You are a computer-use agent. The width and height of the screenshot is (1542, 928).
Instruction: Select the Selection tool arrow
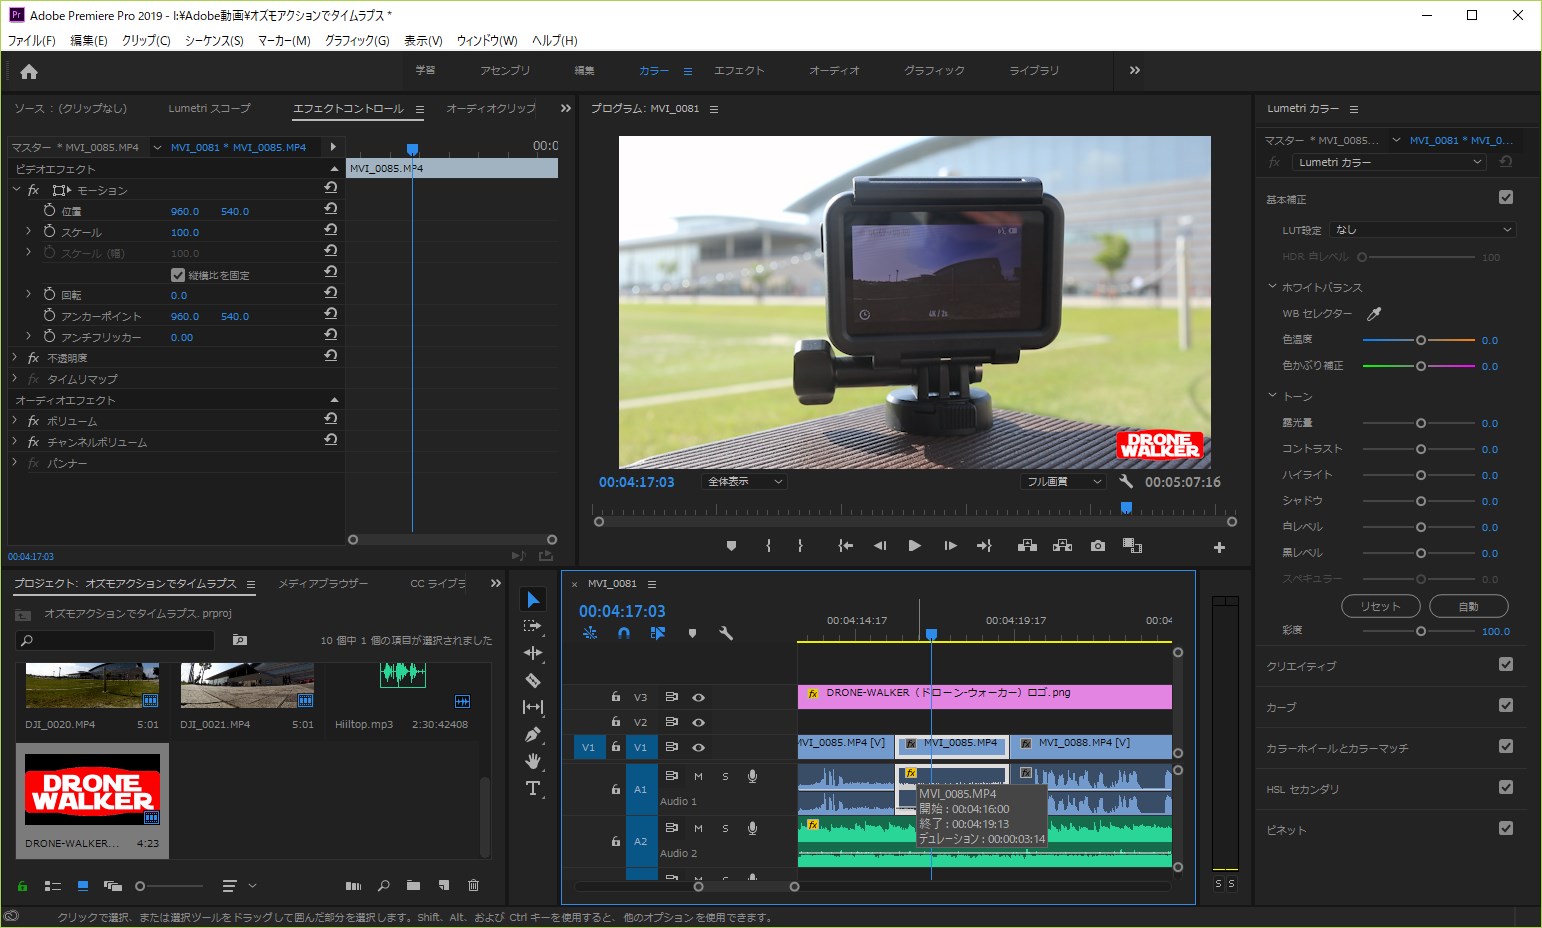pos(533,599)
